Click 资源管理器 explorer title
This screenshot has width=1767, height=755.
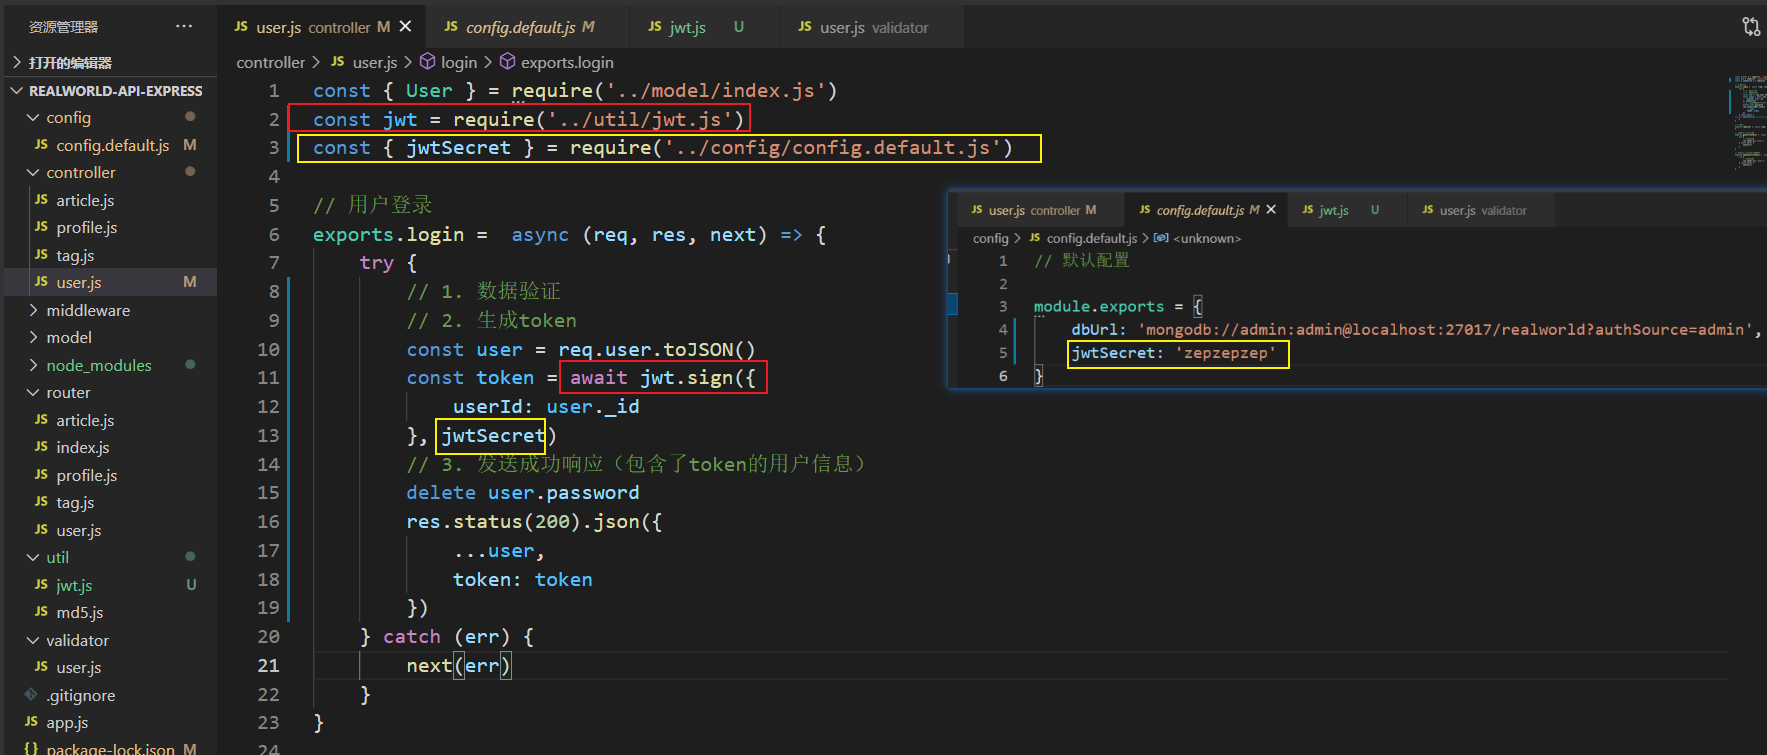click(63, 27)
